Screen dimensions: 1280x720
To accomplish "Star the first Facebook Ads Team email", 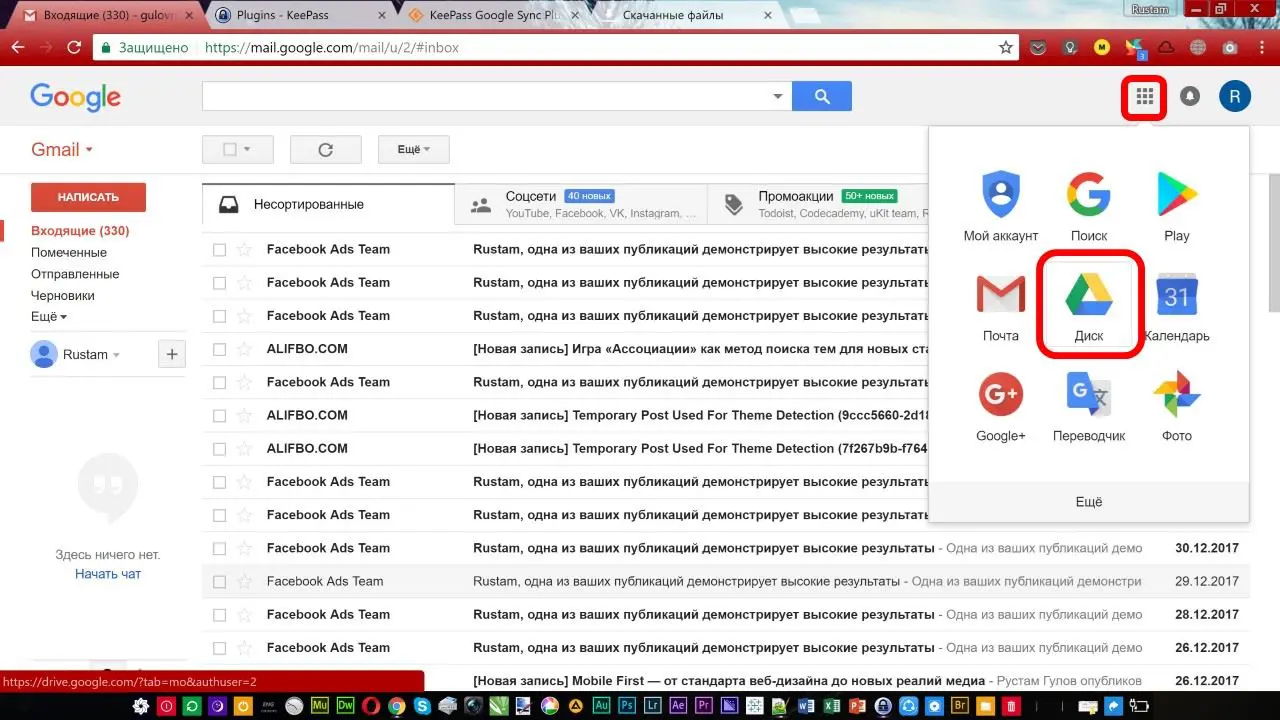I will point(245,250).
